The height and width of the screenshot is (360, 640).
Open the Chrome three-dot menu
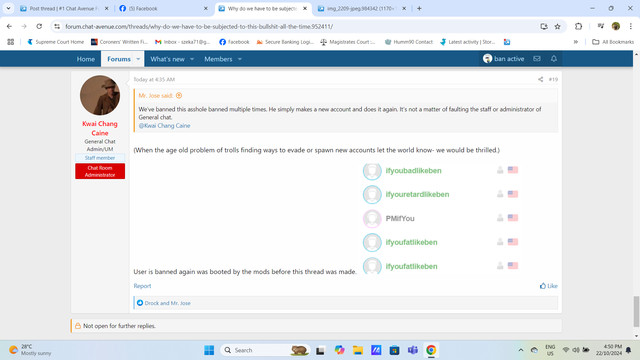[x=631, y=26]
